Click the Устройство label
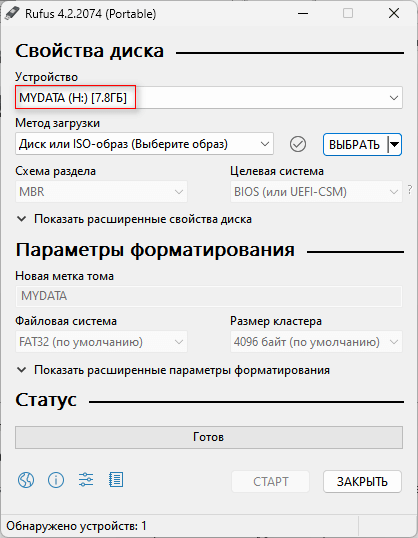The width and height of the screenshot is (418, 538). [x=47, y=77]
